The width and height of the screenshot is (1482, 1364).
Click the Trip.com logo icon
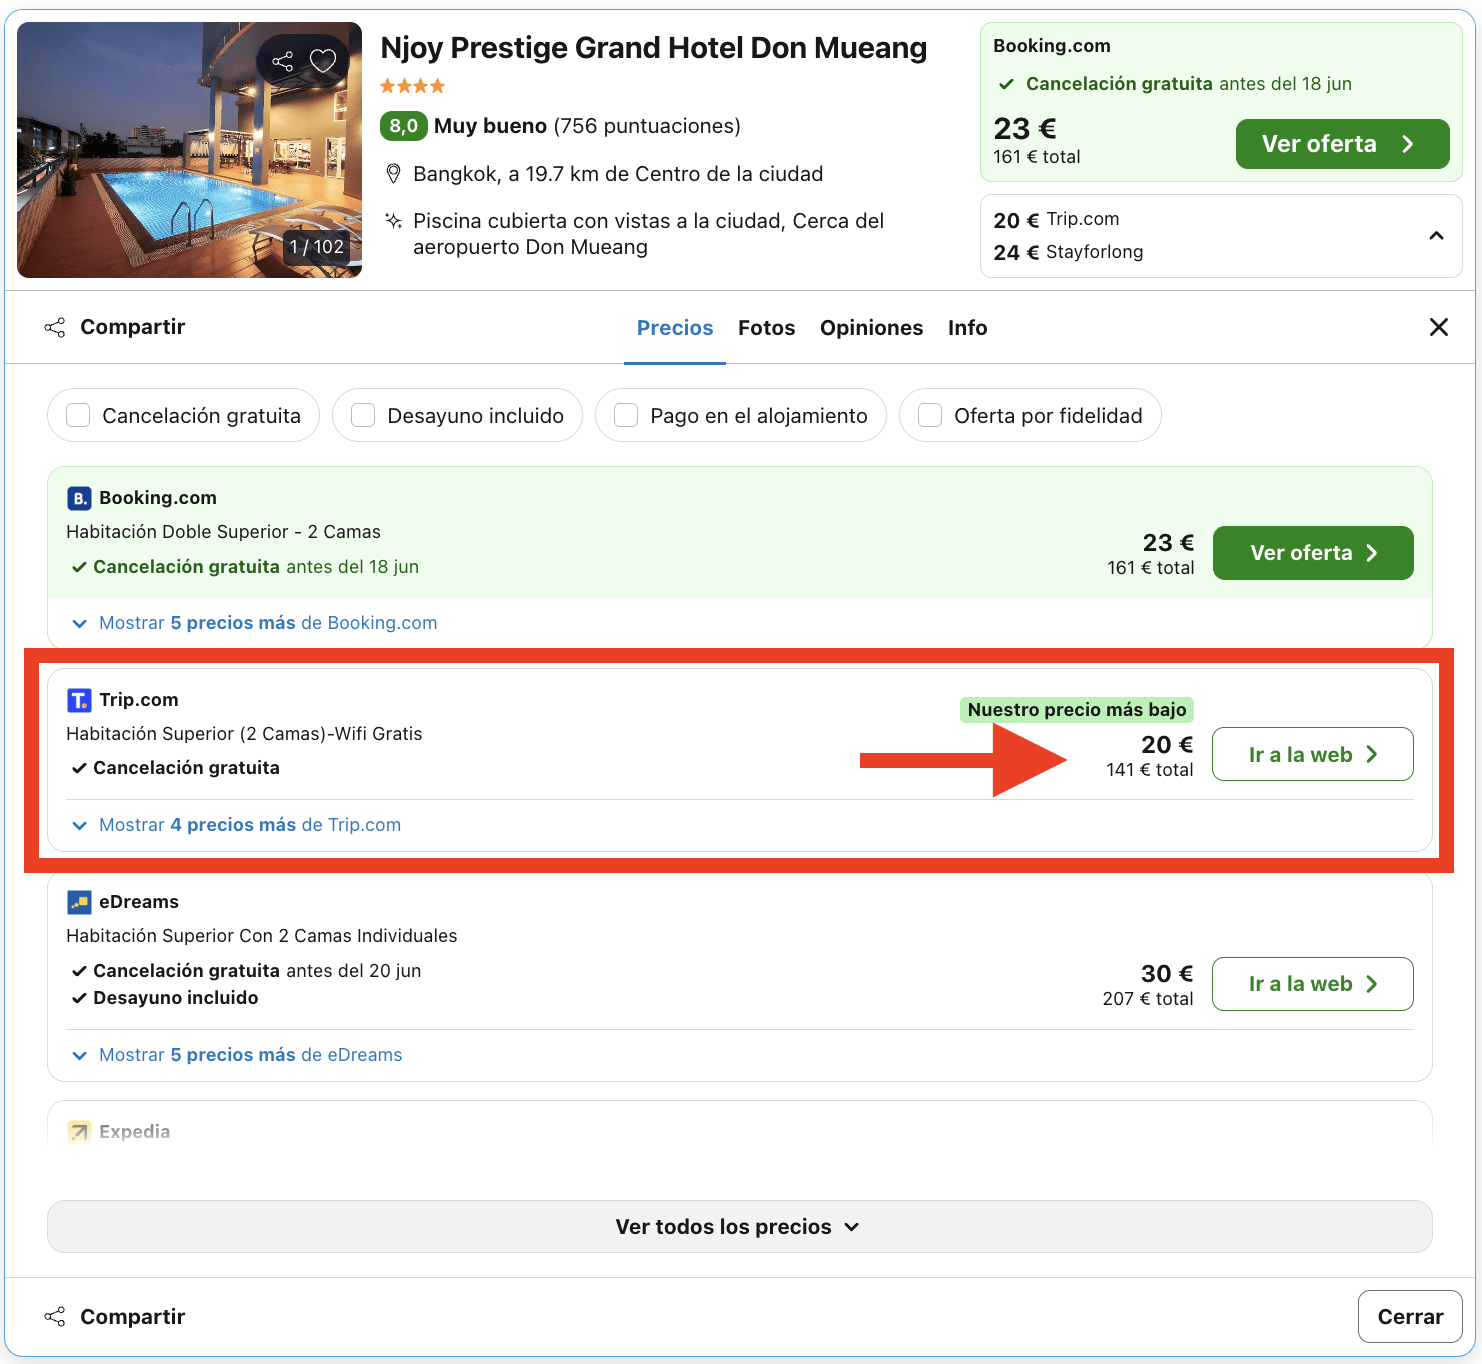tap(79, 700)
